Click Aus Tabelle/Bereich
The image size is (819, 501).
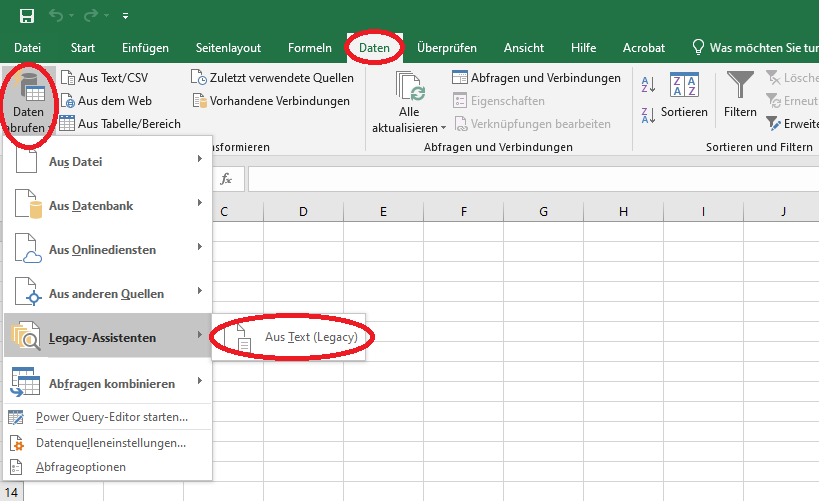point(121,124)
